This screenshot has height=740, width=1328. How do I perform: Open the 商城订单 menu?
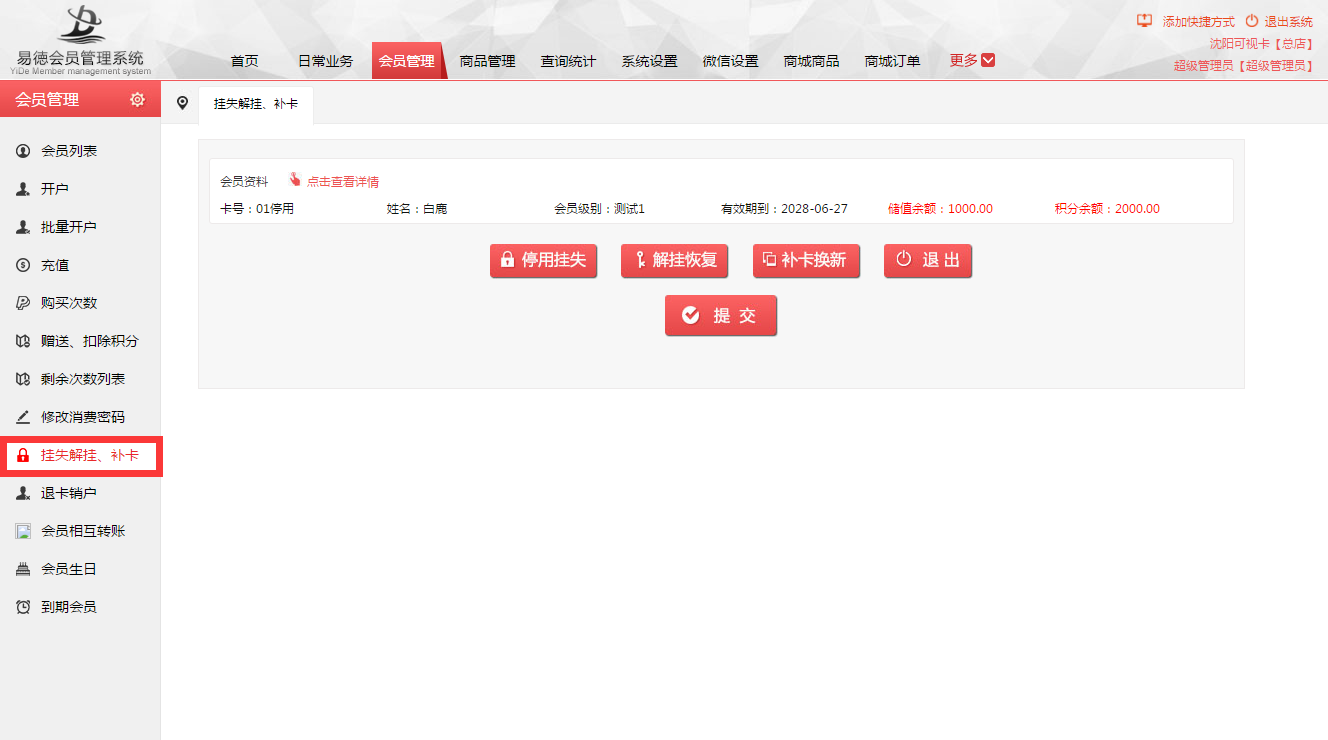(x=893, y=61)
